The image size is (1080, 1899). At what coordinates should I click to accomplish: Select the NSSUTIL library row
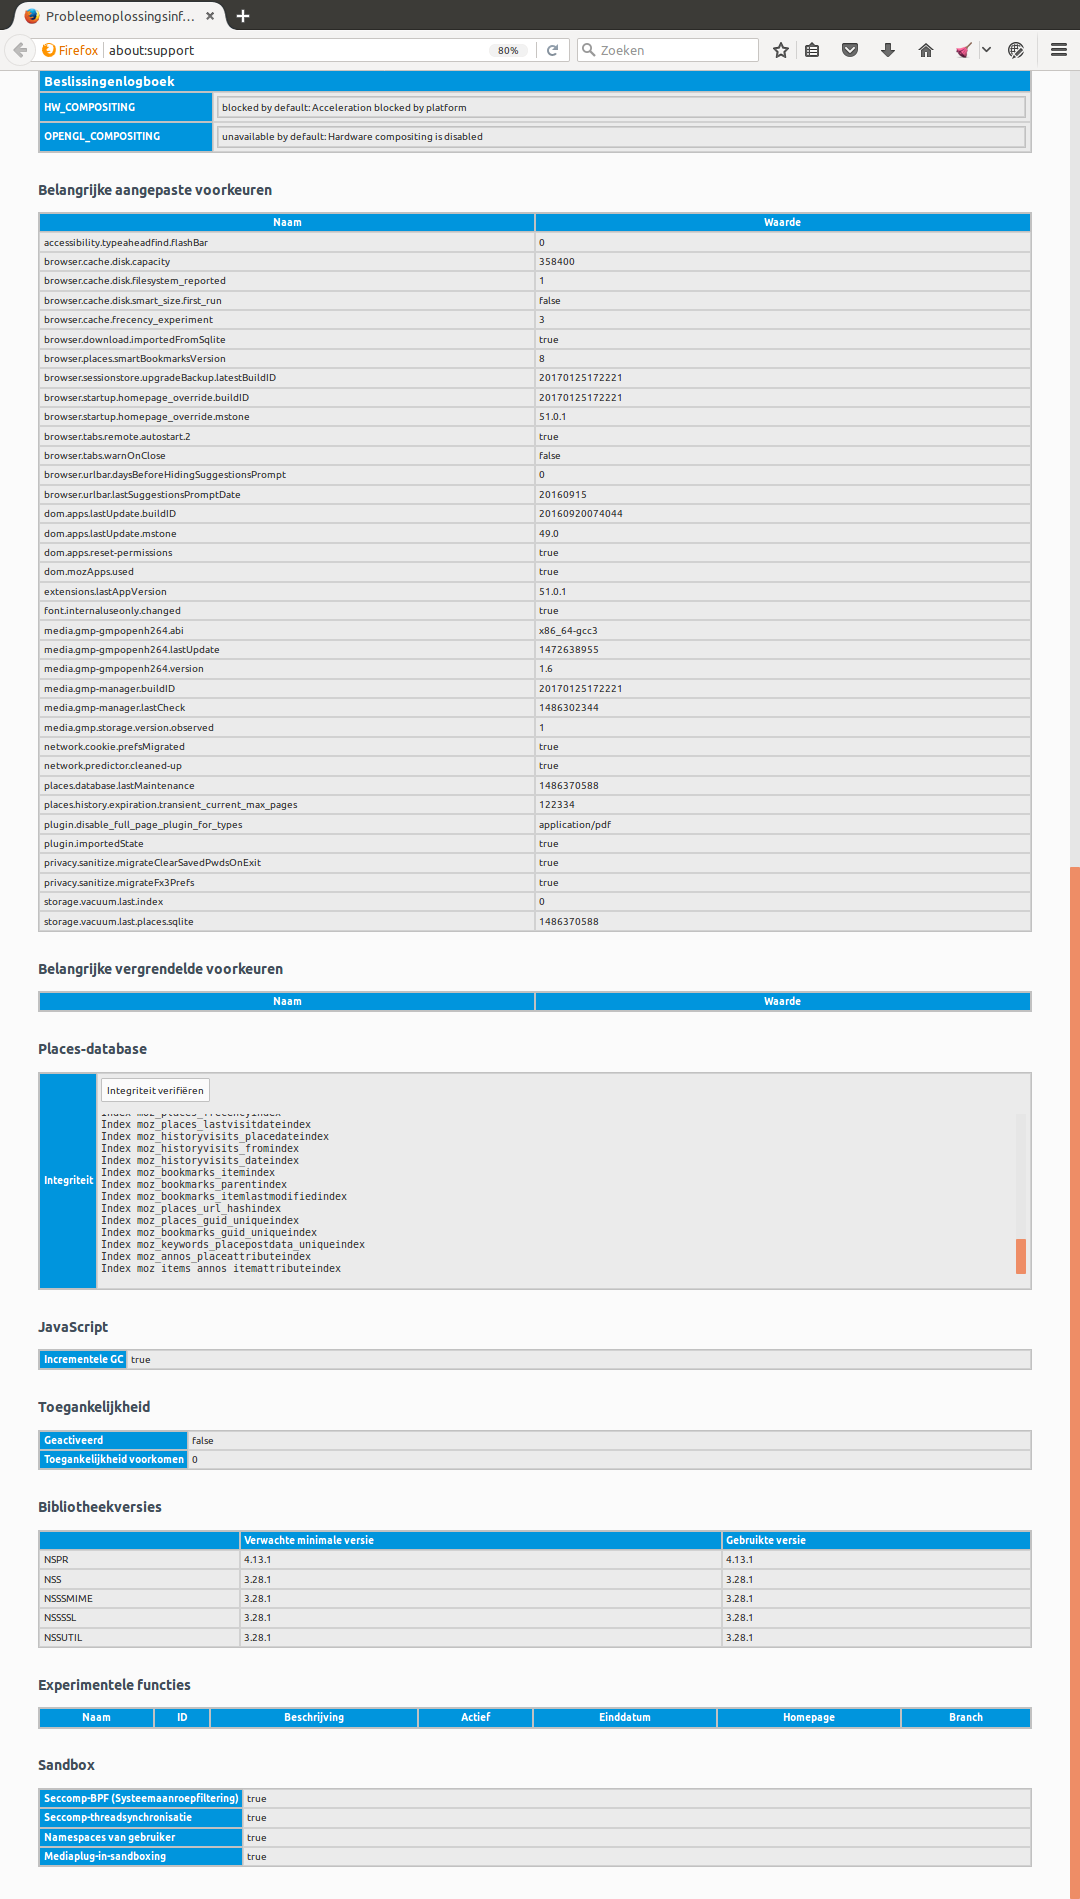[535, 1638]
